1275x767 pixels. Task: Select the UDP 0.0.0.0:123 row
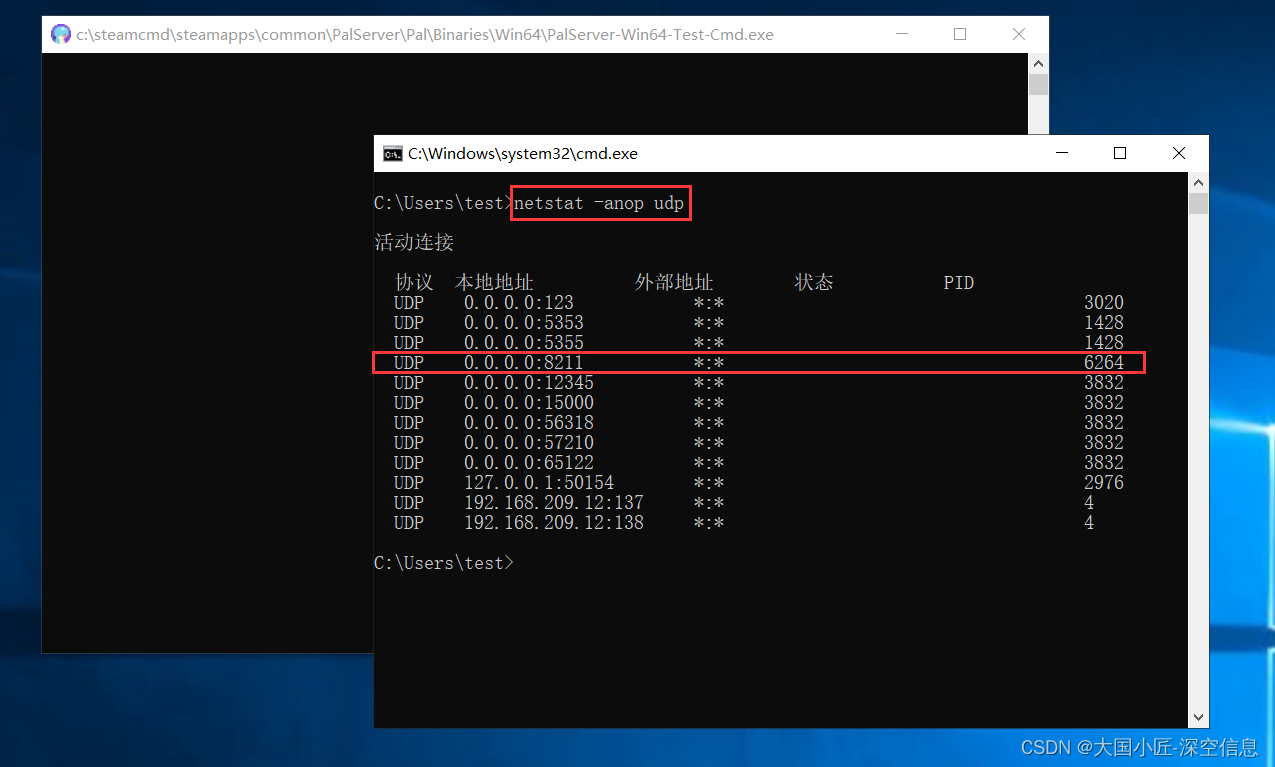click(520, 302)
